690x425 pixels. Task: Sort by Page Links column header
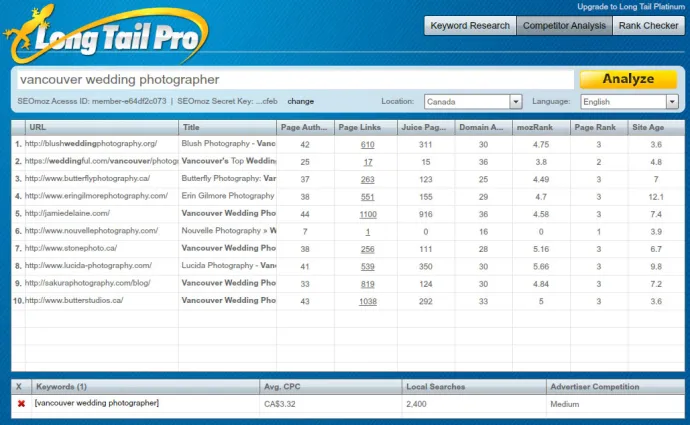[x=366, y=127]
